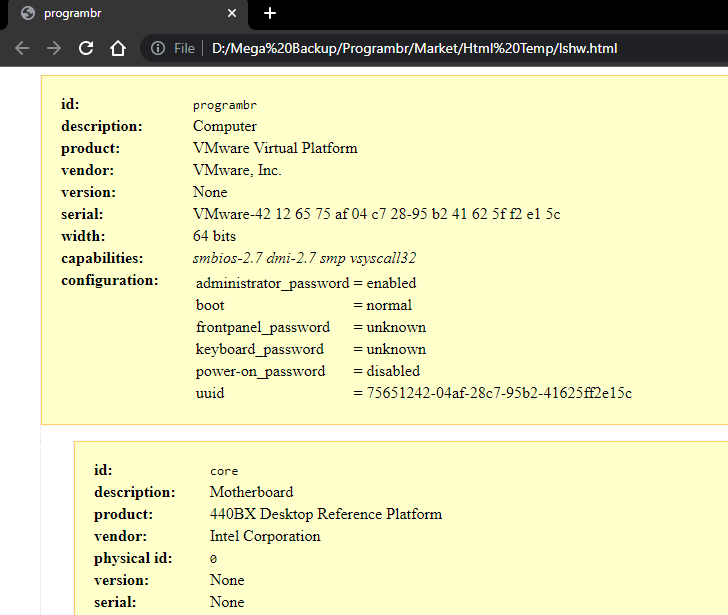Click the 'programbr' id value
The height and width of the screenshot is (615, 728).
225,105
